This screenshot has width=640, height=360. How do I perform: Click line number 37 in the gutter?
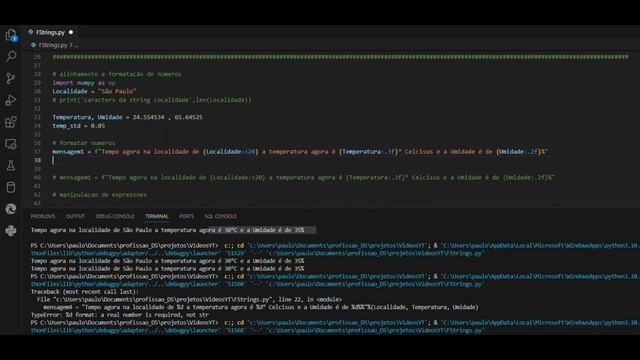37,152
